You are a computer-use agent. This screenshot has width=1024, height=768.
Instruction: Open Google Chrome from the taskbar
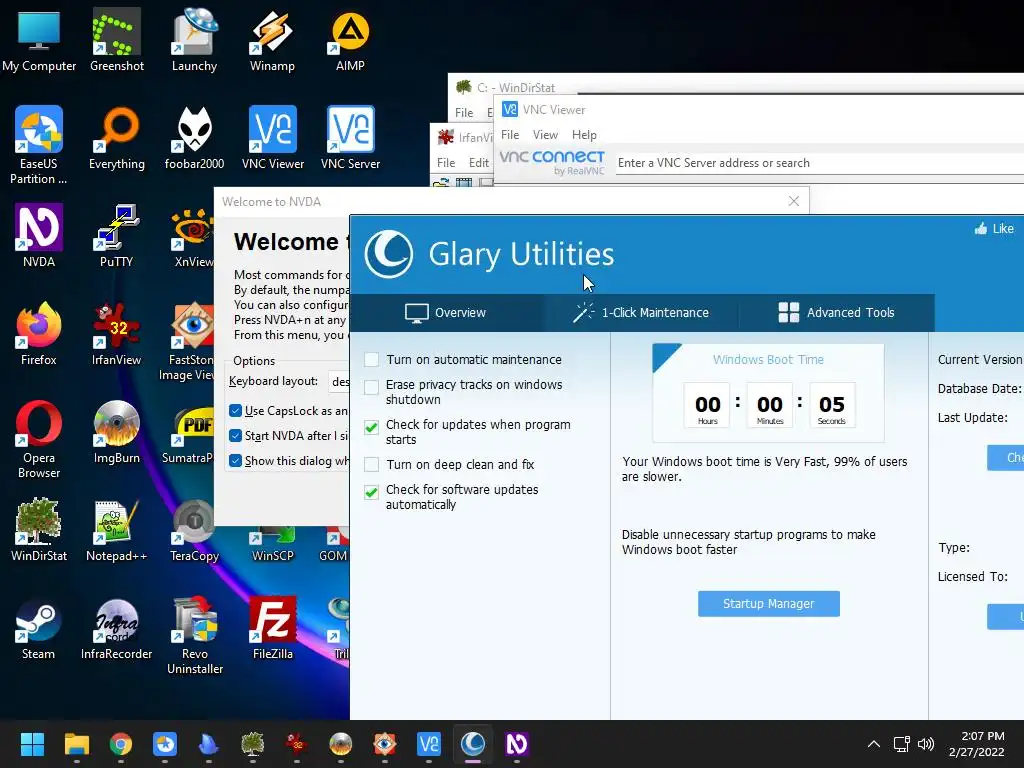[x=121, y=744]
